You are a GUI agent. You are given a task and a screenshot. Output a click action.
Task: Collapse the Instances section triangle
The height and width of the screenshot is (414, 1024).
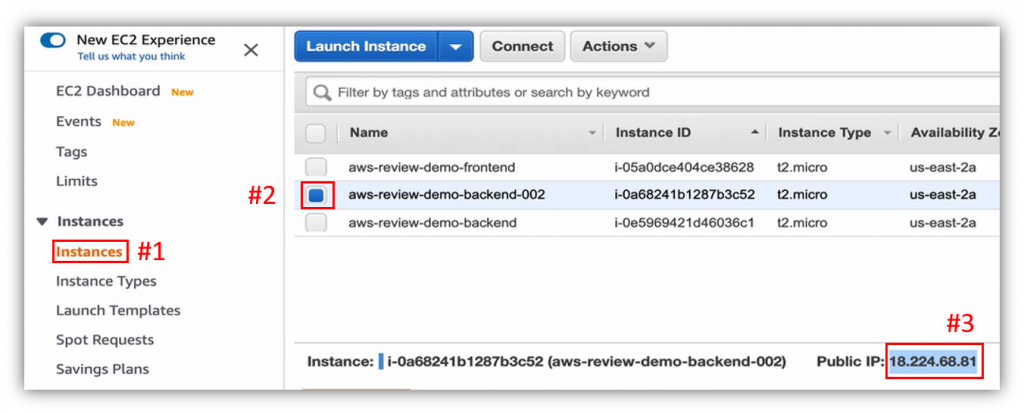[x=42, y=222]
